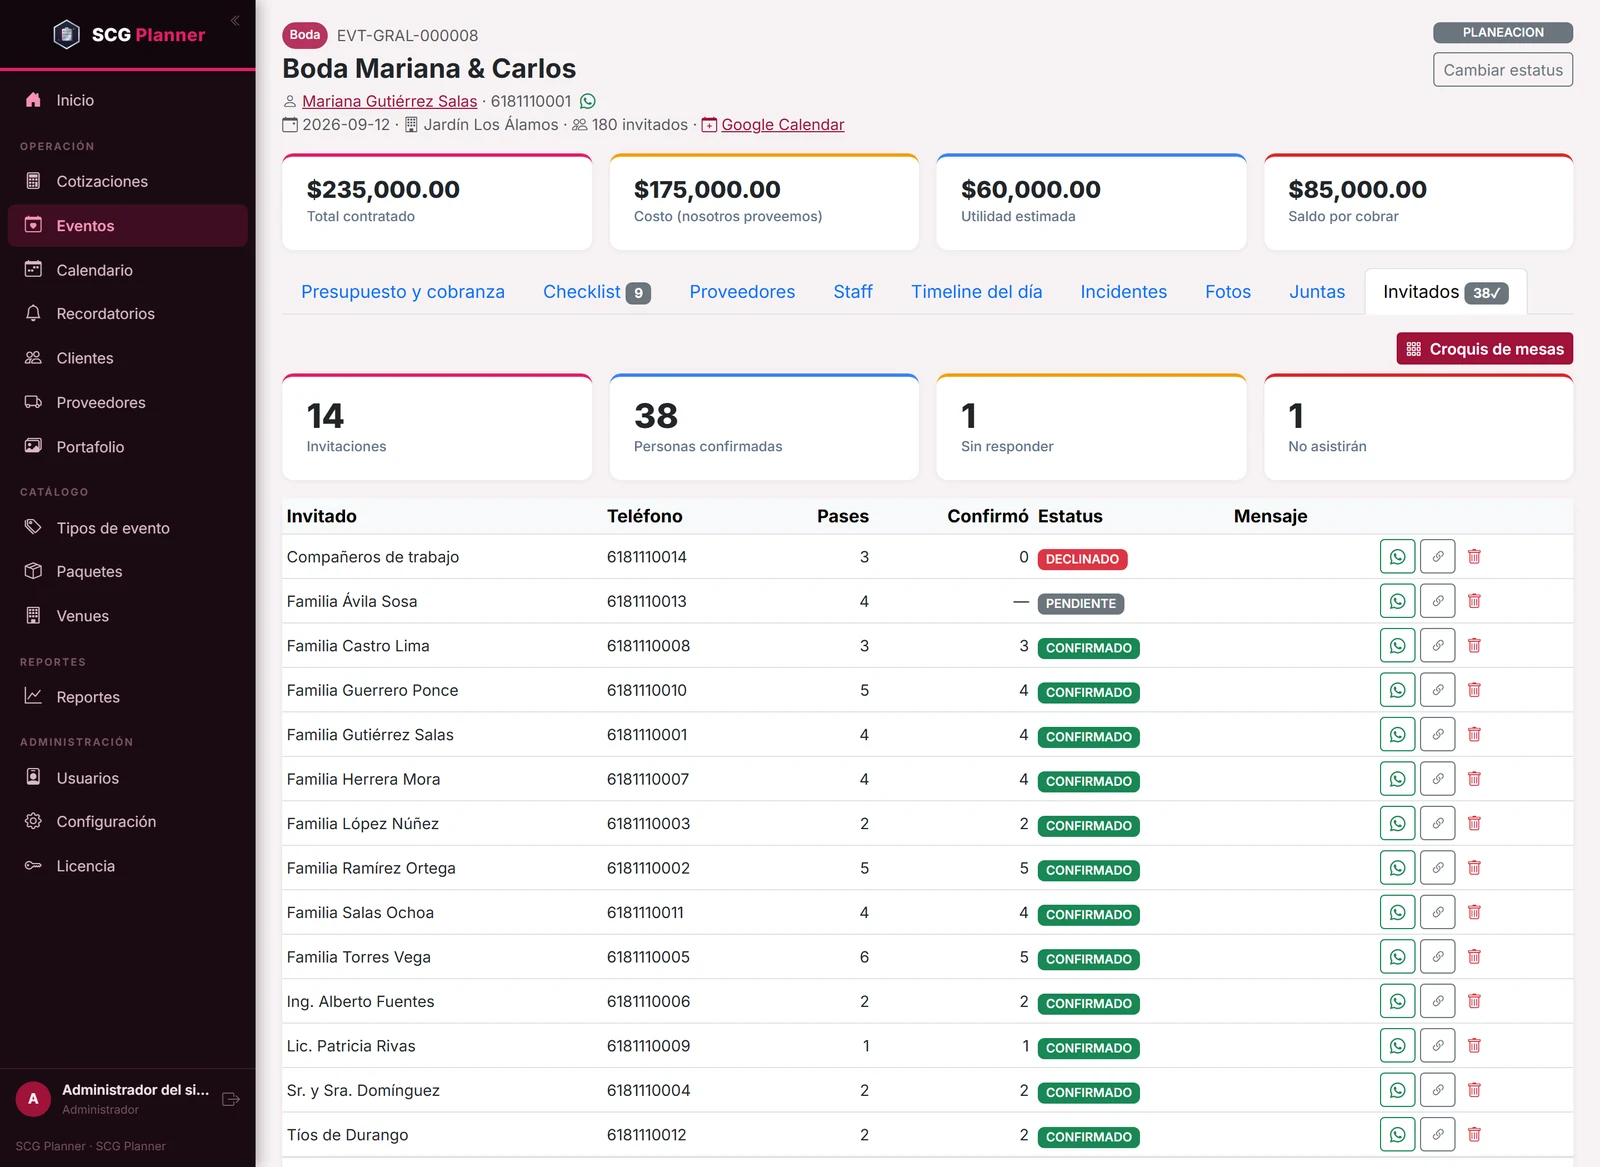Click the PENDIENTE status badge
This screenshot has height=1167, width=1600.
point(1080,604)
